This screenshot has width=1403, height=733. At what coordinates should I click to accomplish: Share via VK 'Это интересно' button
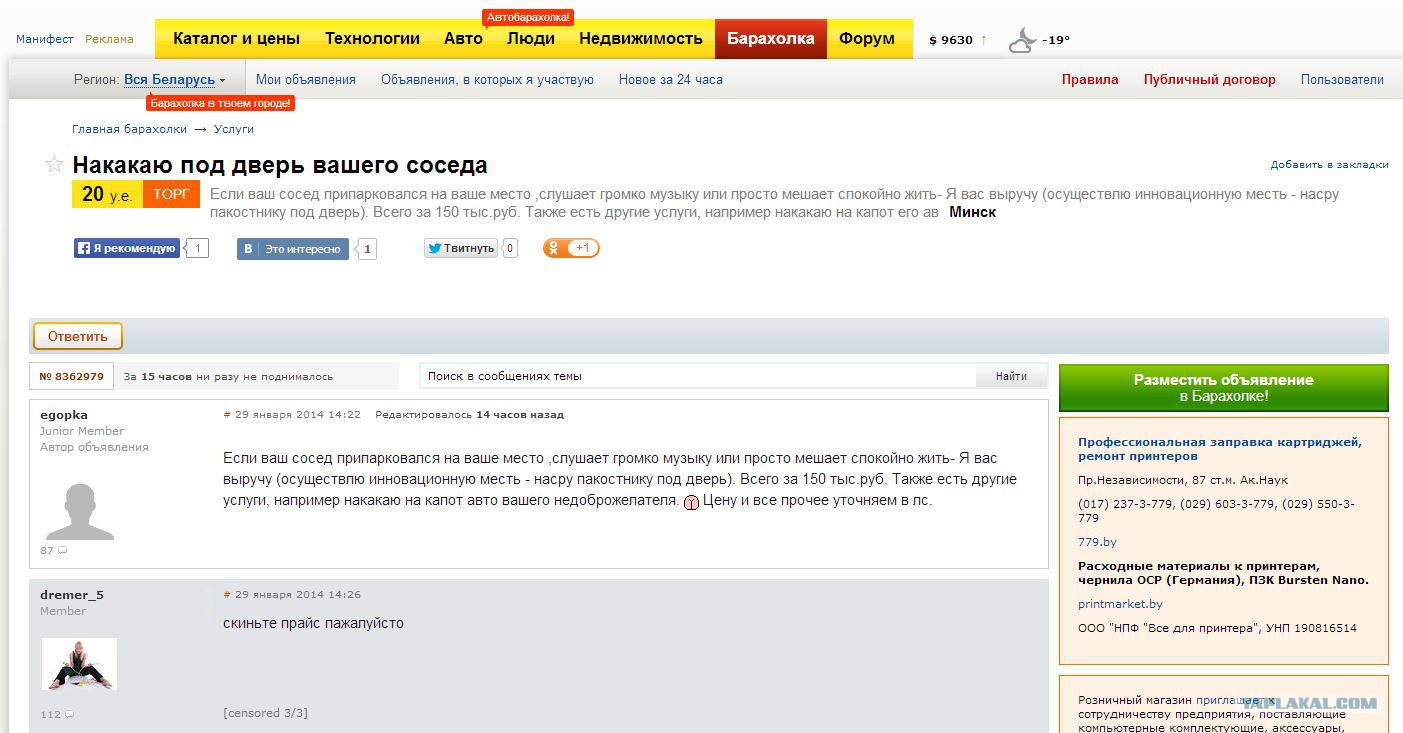pyautogui.click(x=293, y=249)
